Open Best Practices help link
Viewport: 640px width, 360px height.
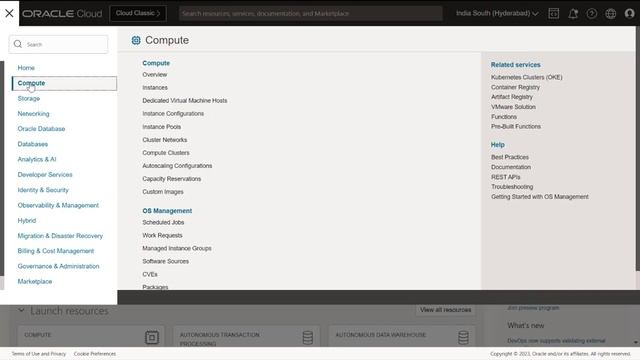pyautogui.click(x=510, y=157)
